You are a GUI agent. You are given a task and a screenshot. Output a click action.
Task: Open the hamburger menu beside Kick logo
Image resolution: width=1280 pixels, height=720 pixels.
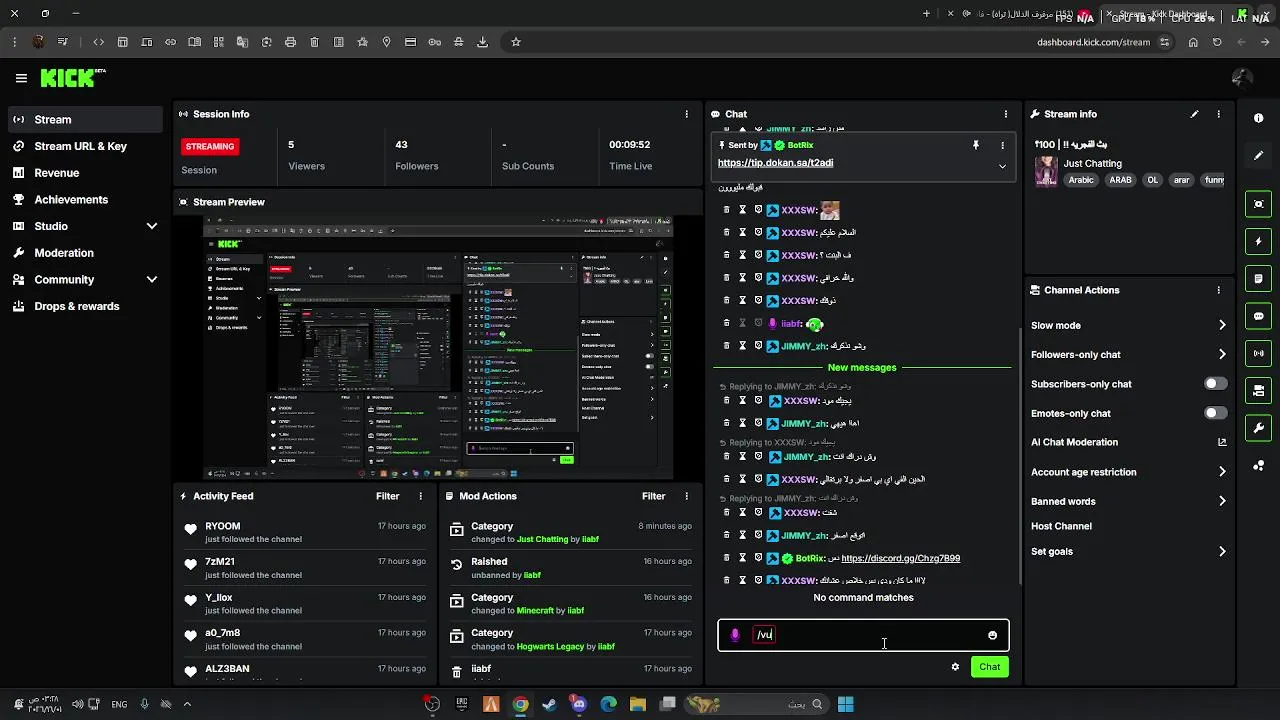(x=21, y=78)
